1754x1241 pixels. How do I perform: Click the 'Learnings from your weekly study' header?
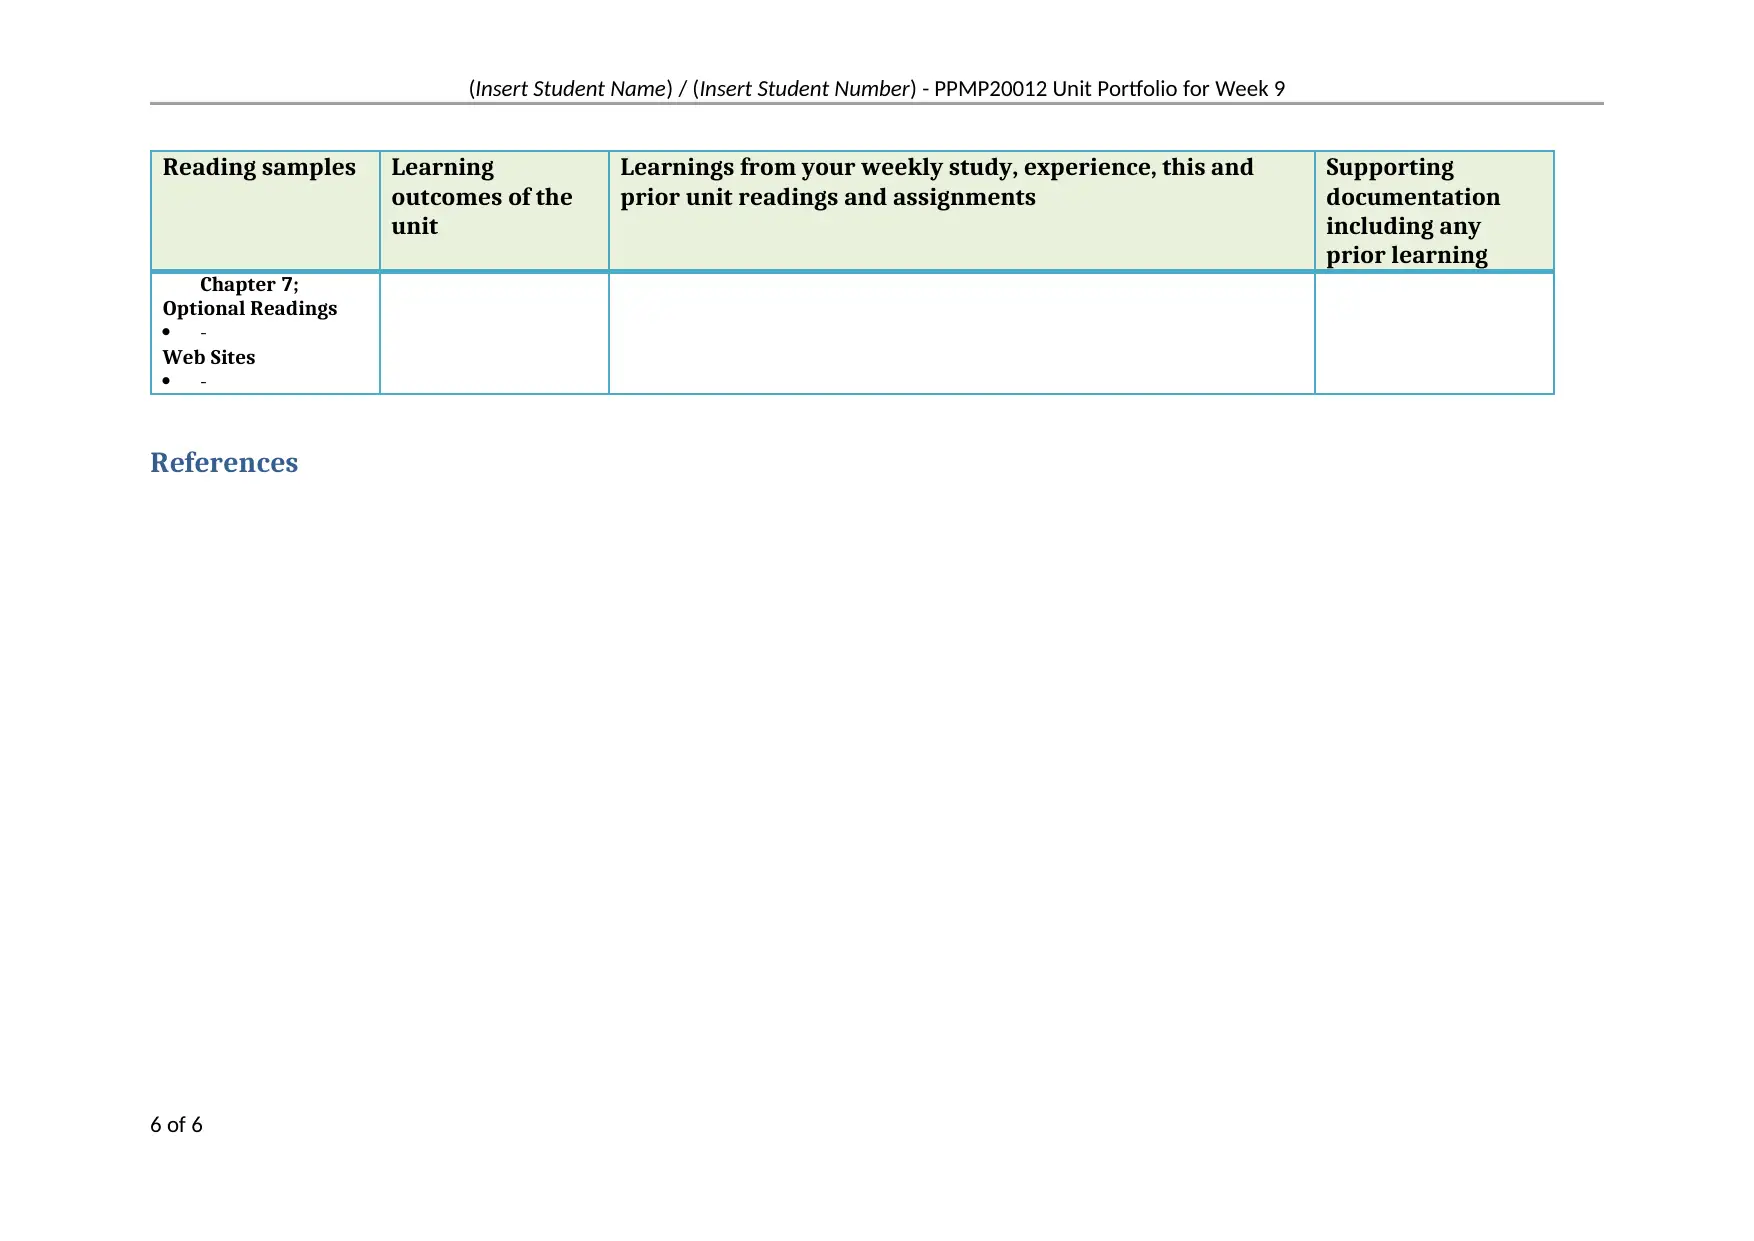click(x=961, y=211)
